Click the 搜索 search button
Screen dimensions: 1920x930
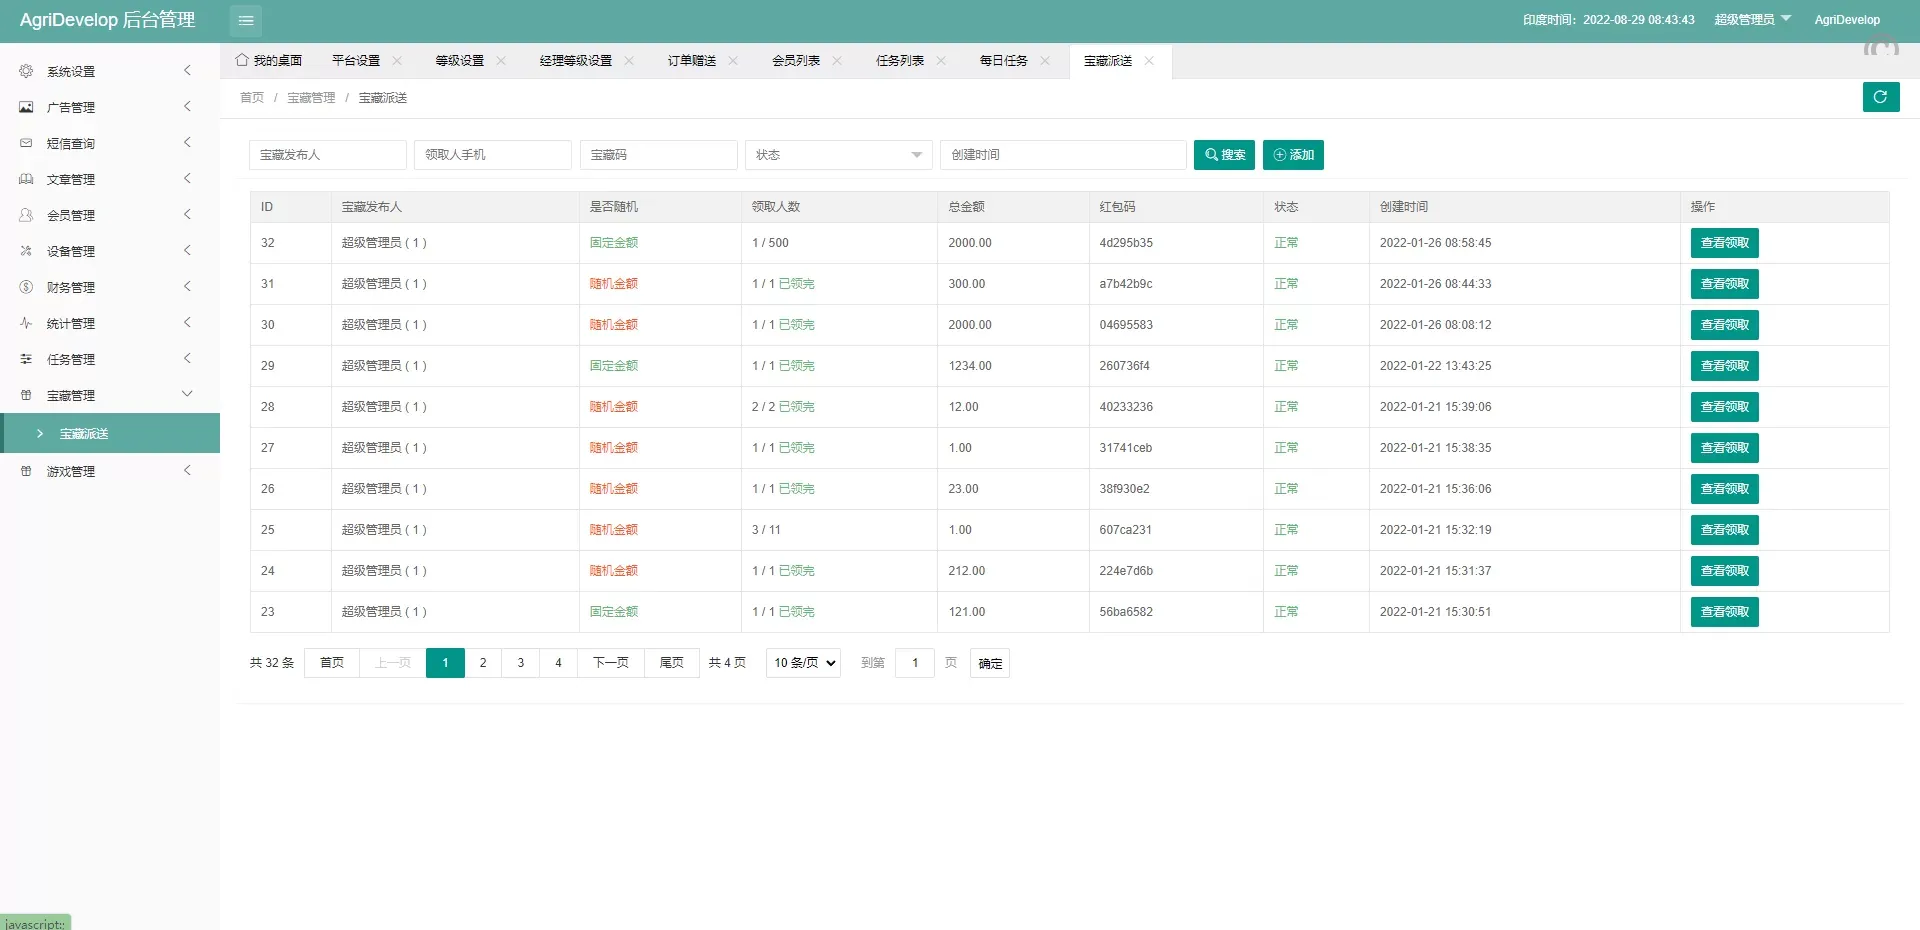[1224, 155]
